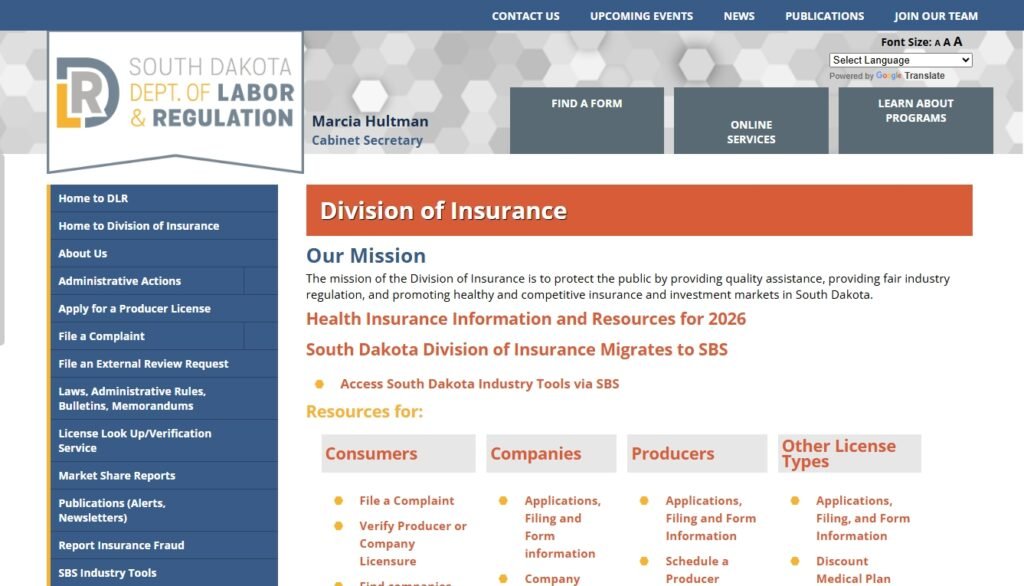This screenshot has width=1024, height=586.
Task: Click "File a Complaint" under Consumers
Action: pyautogui.click(x=407, y=500)
